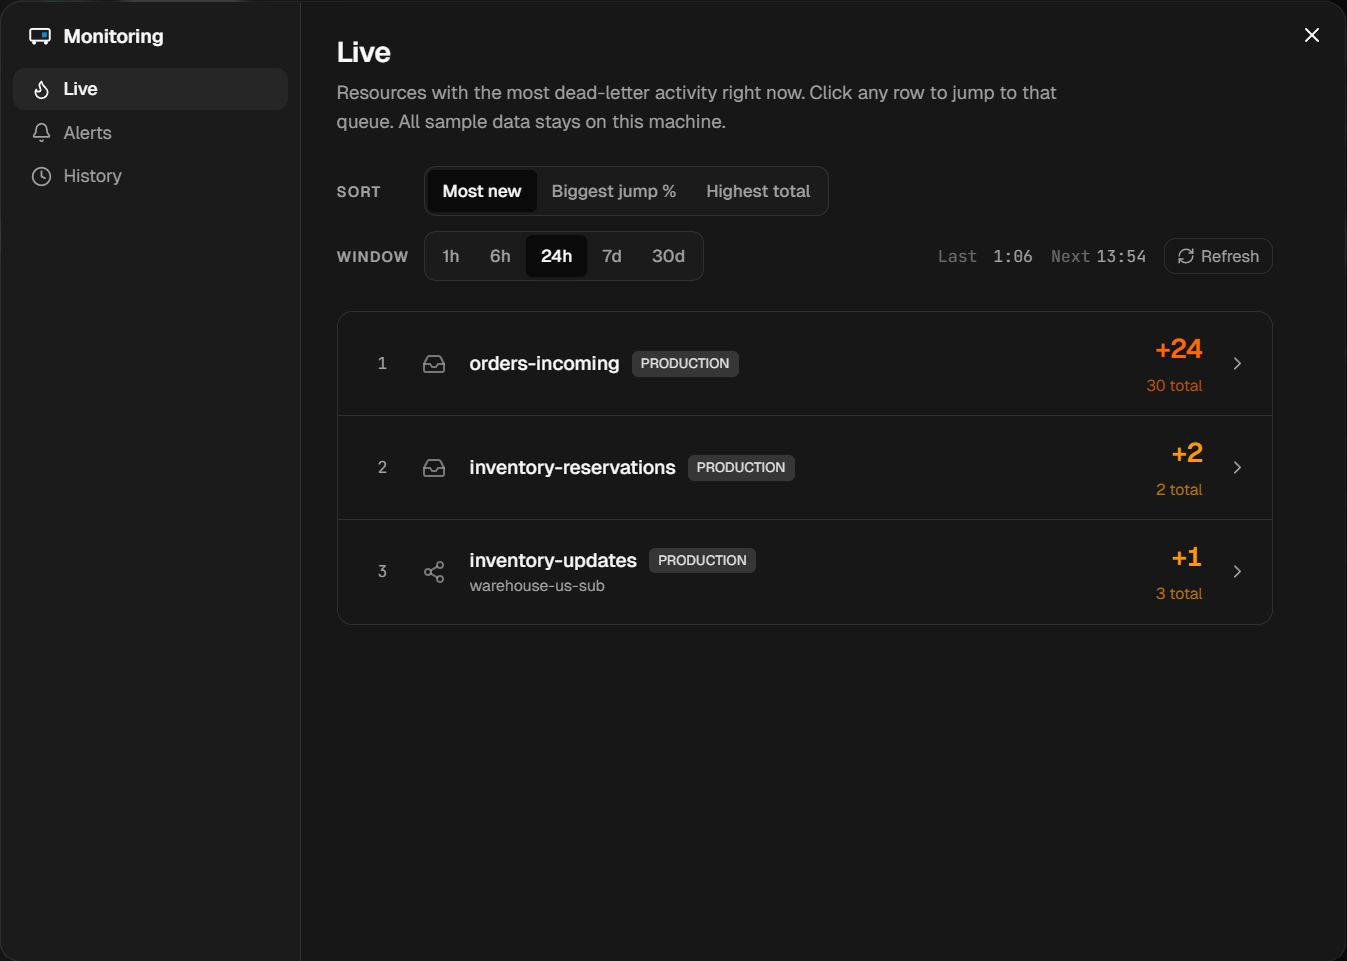
Task: Sort by Highest total
Action: (758, 191)
